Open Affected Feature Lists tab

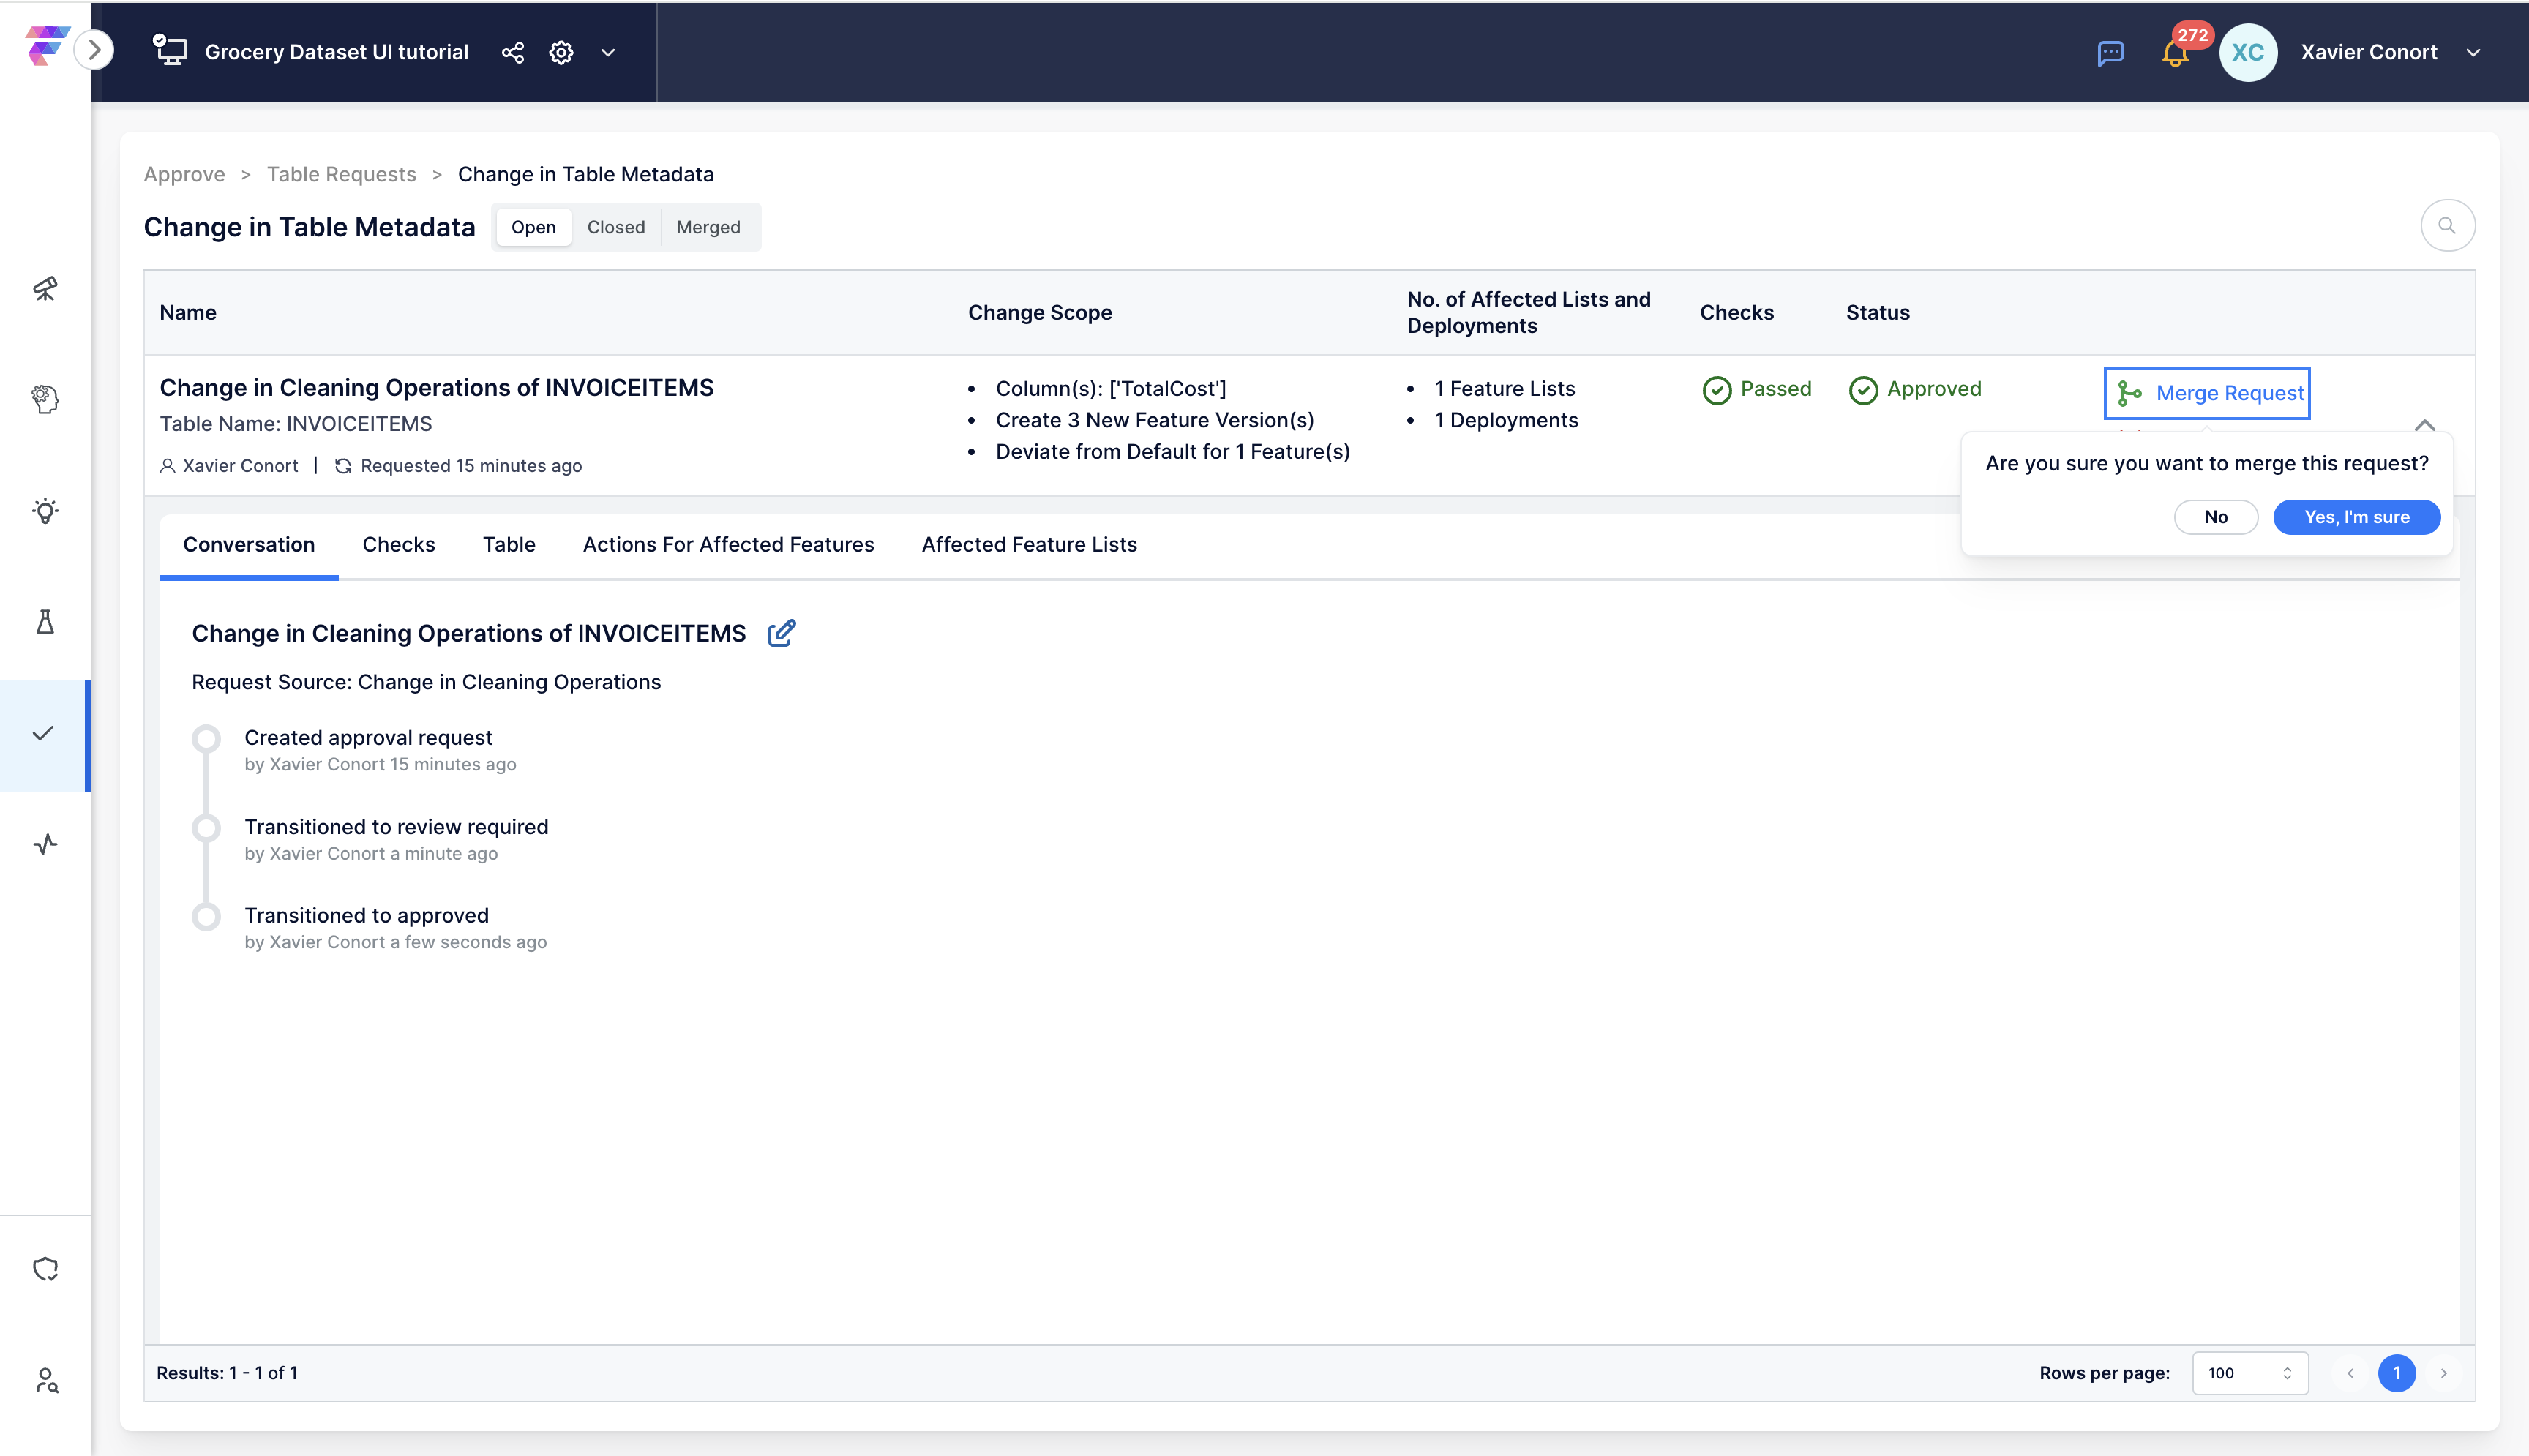1029,545
